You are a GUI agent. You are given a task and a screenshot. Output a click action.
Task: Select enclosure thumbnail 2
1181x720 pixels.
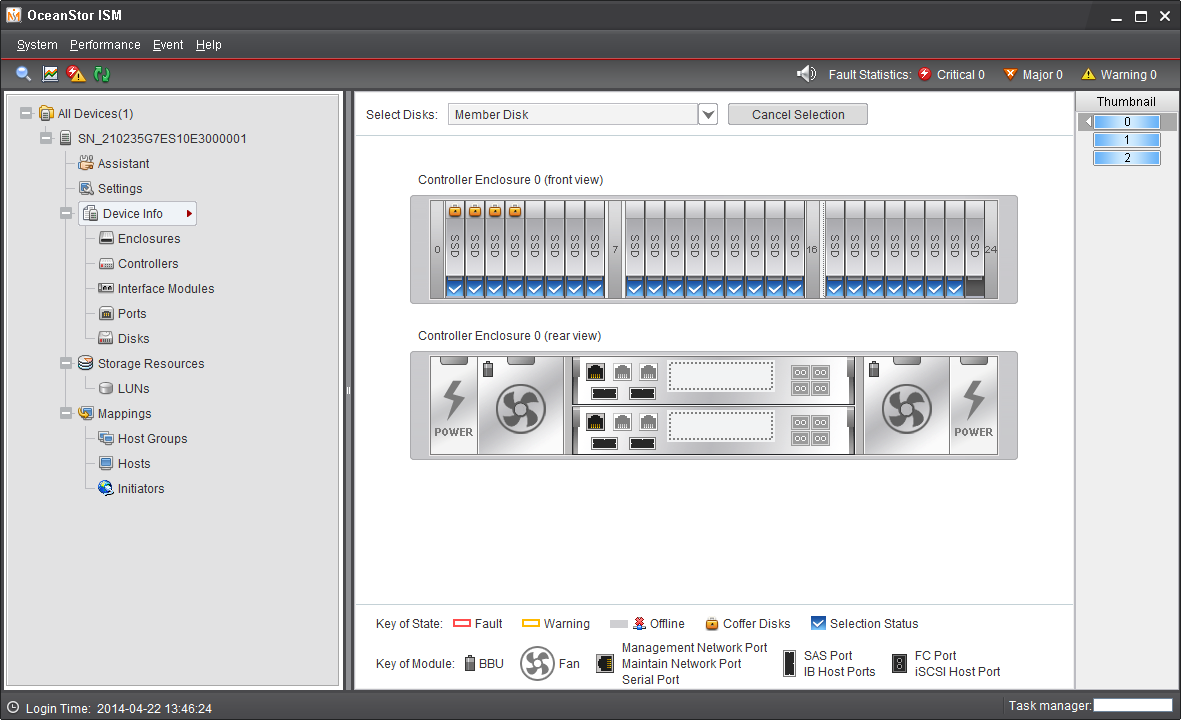tap(1127, 158)
